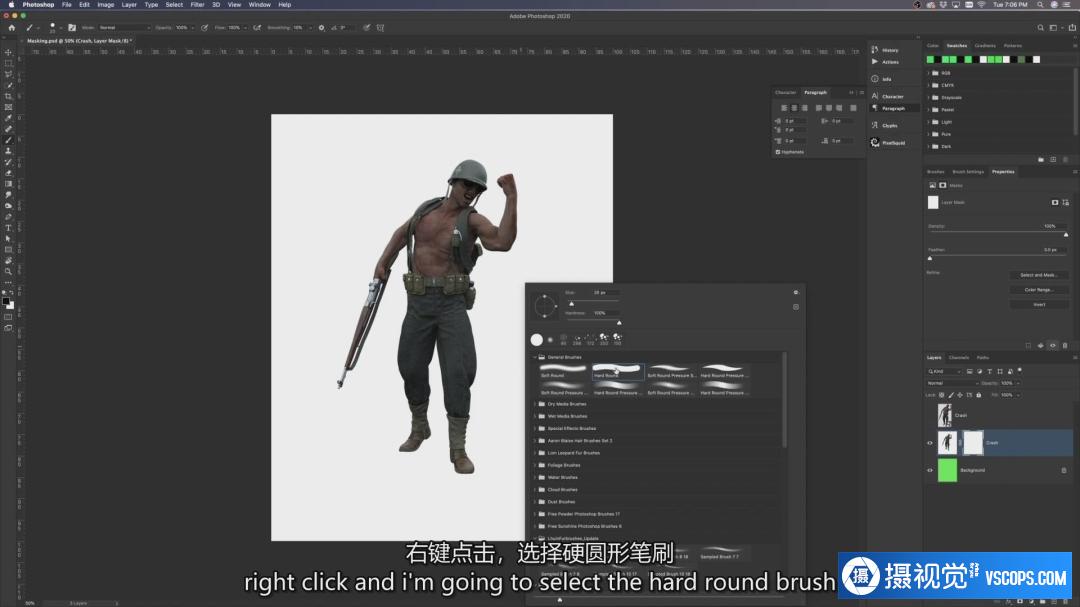Open the Opacity dropdown arrow in options bar
Screen dimensions: 1080x607
(x=192, y=28)
